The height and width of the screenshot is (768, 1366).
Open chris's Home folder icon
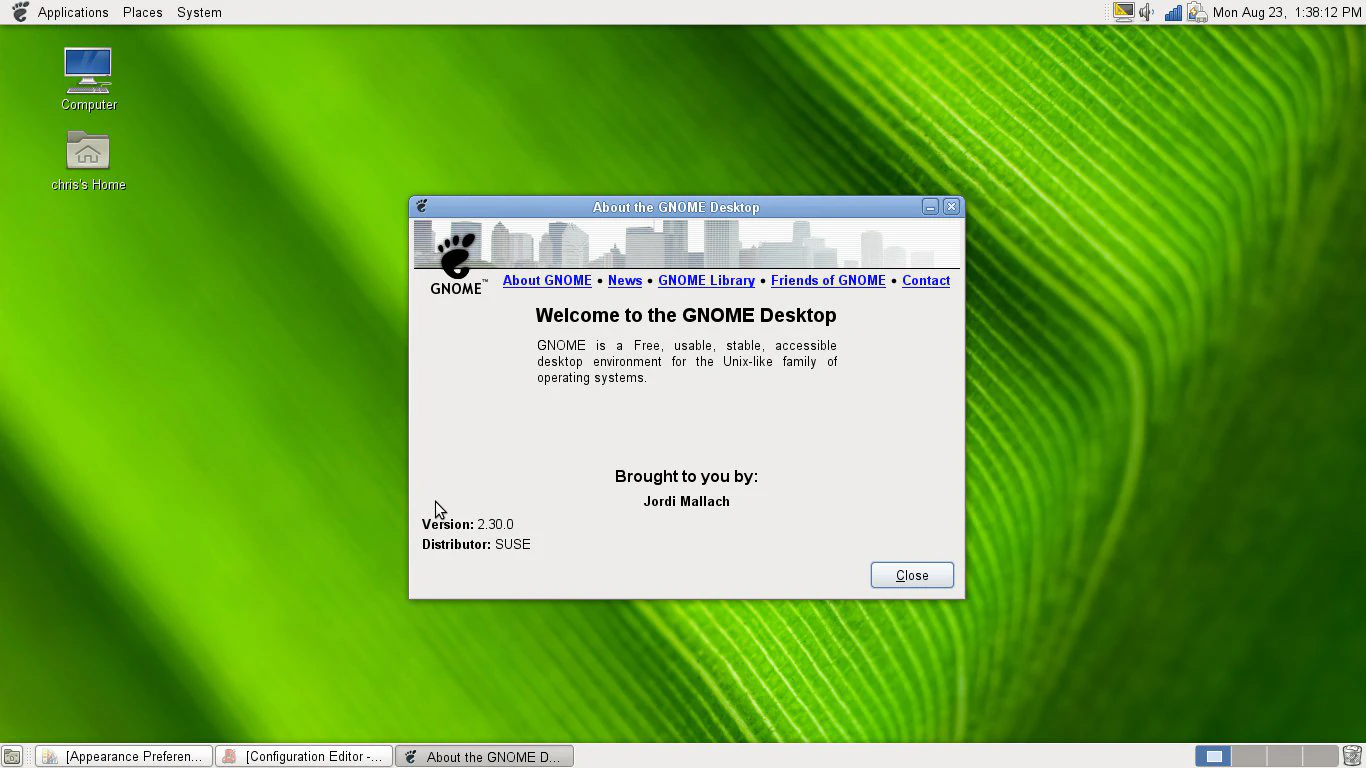tap(88, 152)
